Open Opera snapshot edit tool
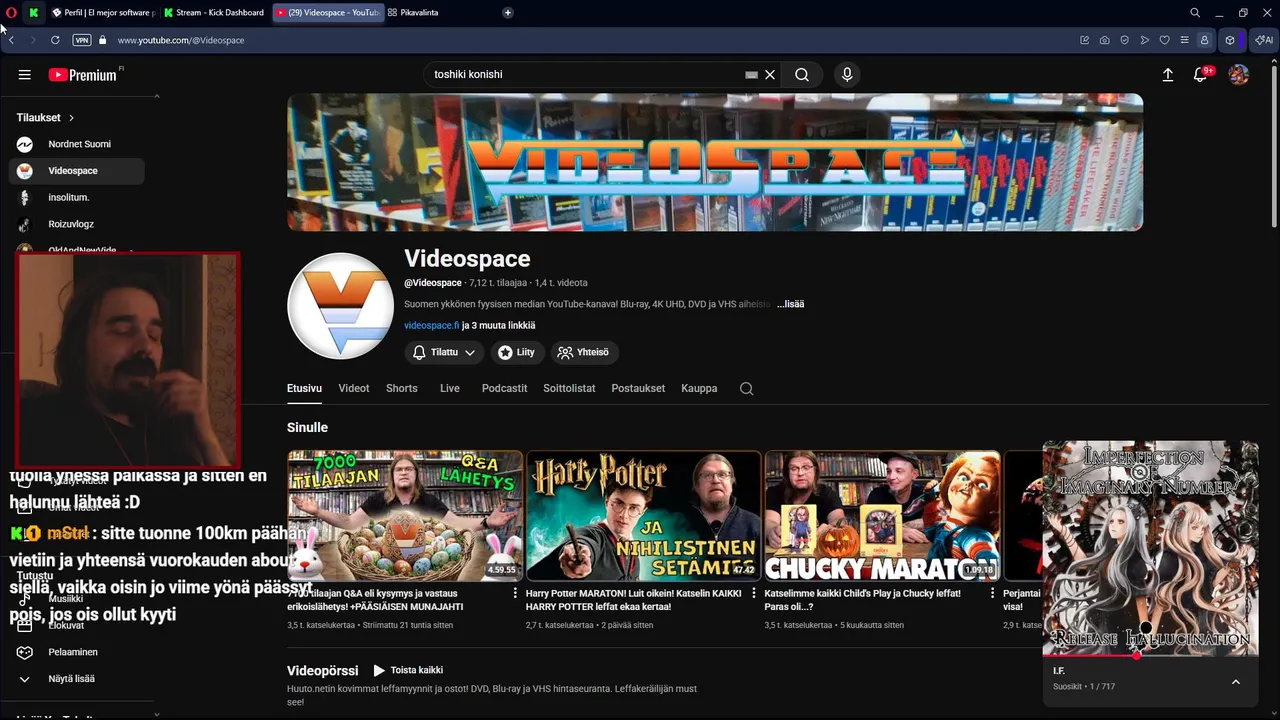Viewport: 1280px width, 720px height. 1085,40
